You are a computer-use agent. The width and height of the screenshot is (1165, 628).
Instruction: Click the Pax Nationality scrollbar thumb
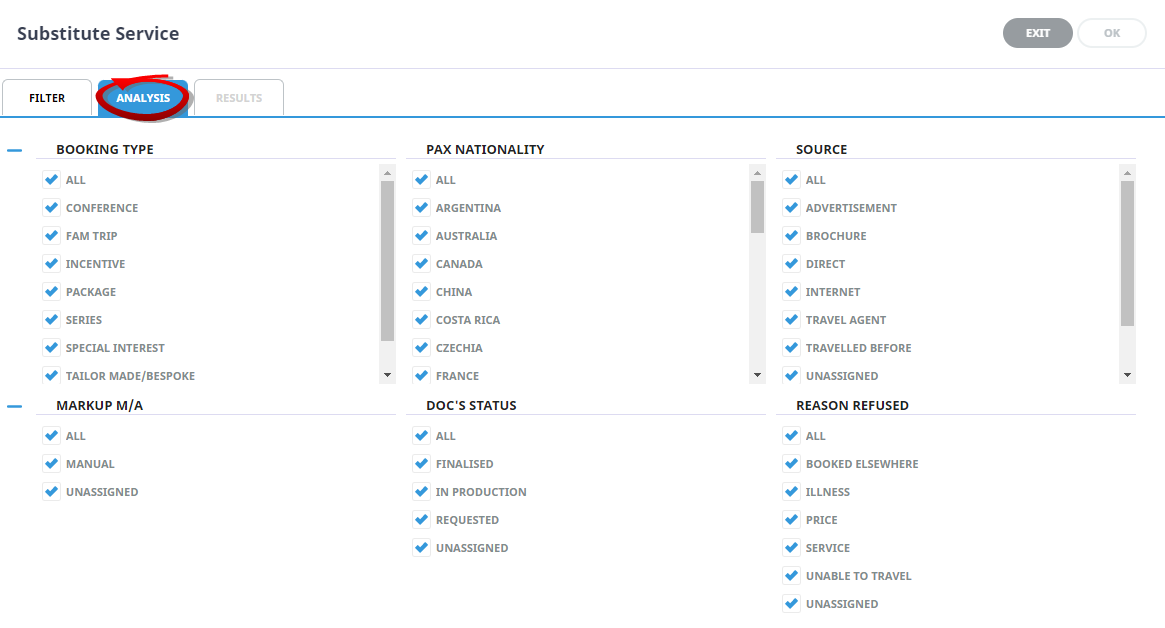757,207
